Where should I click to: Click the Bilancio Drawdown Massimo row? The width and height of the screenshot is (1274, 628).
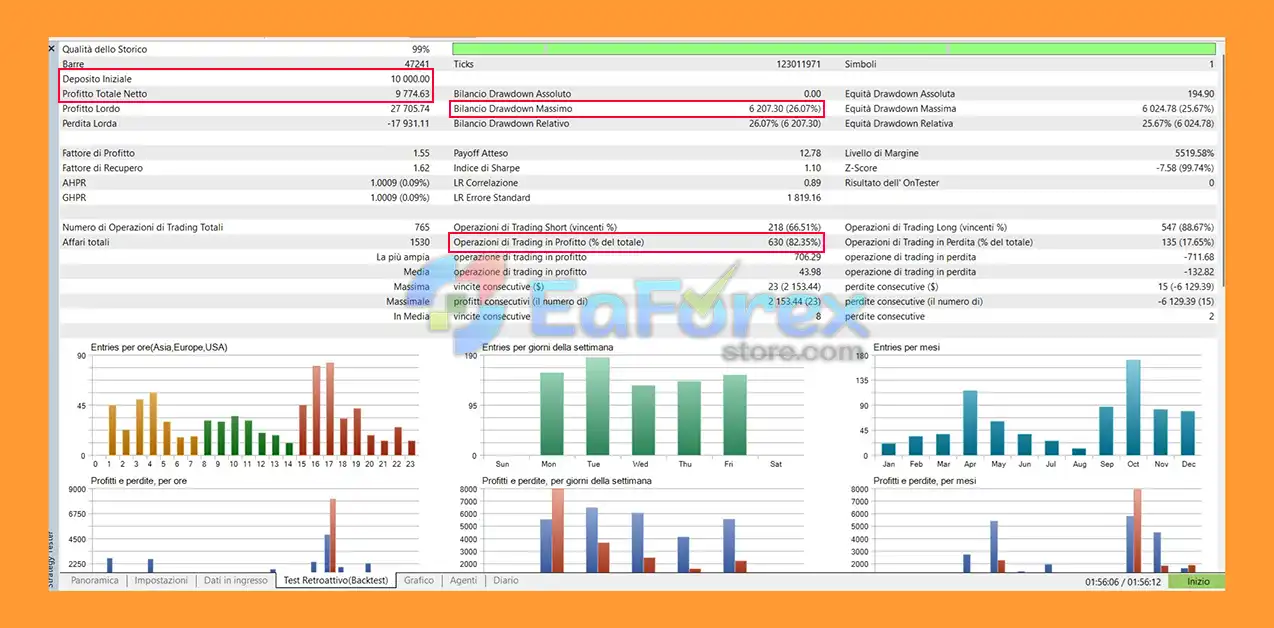(636, 109)
